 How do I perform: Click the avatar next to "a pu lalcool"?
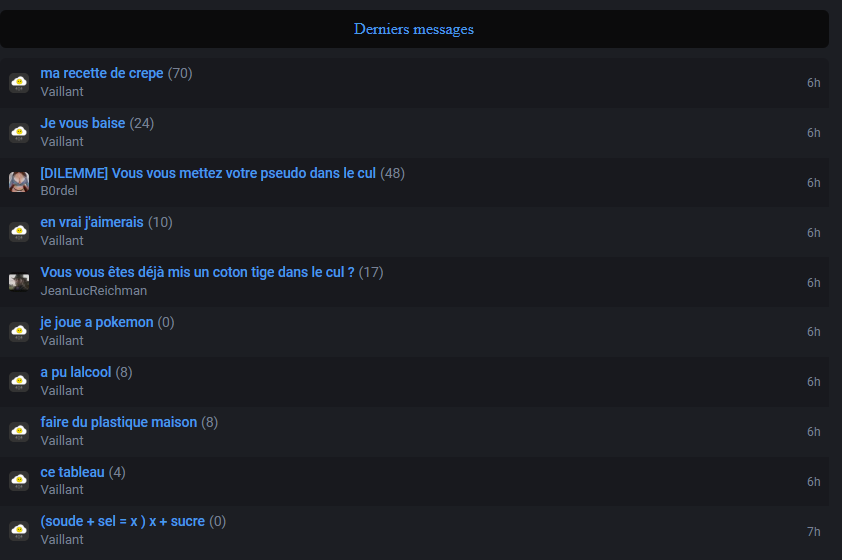tap(19, 381)
